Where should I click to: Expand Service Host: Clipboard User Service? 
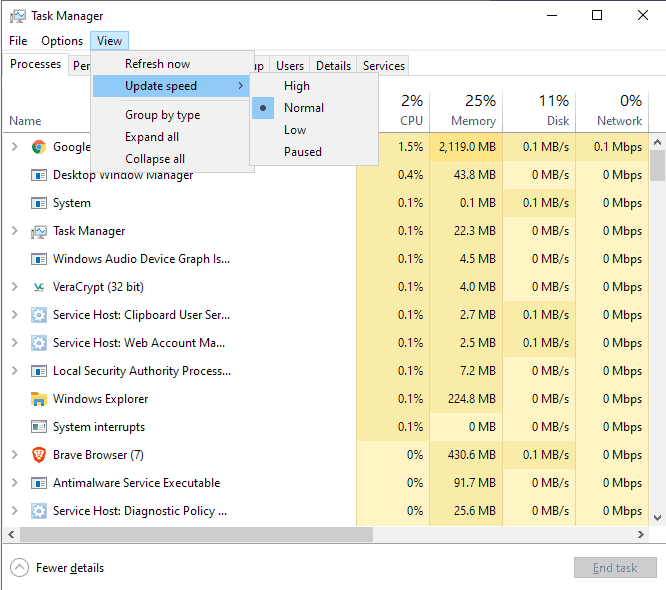pos(14,315)
